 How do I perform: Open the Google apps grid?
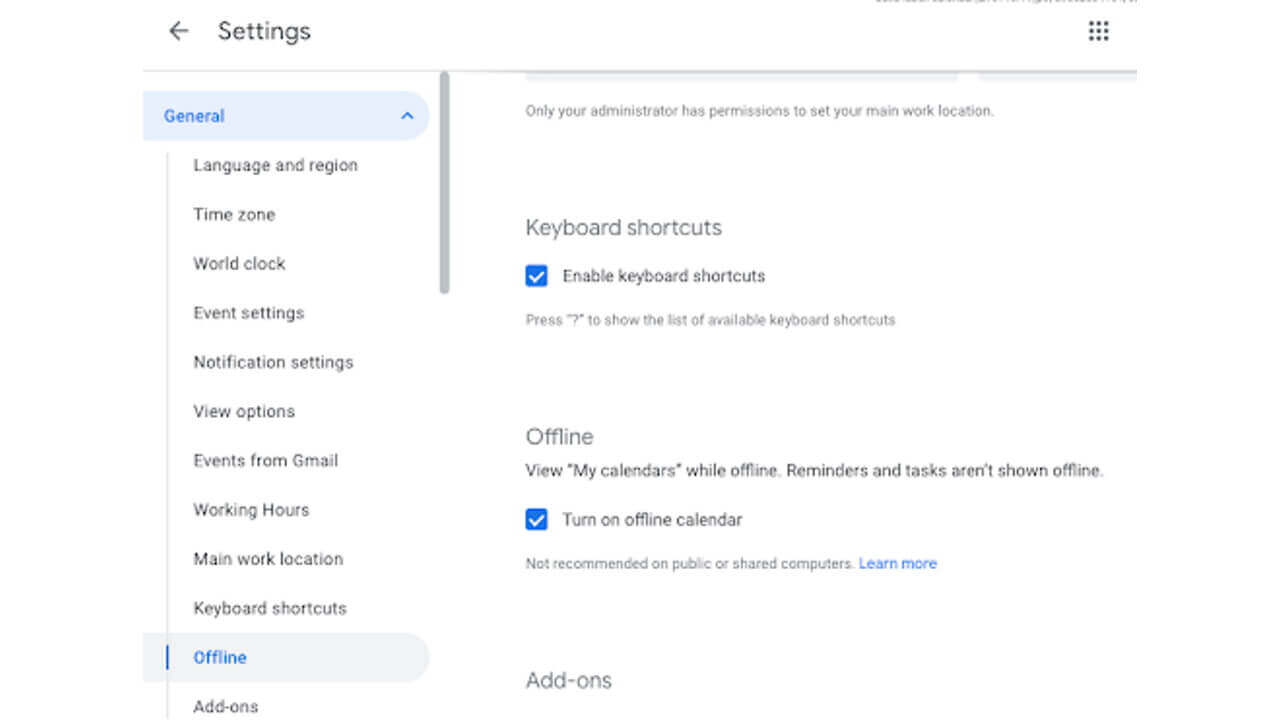point(1098,31)
